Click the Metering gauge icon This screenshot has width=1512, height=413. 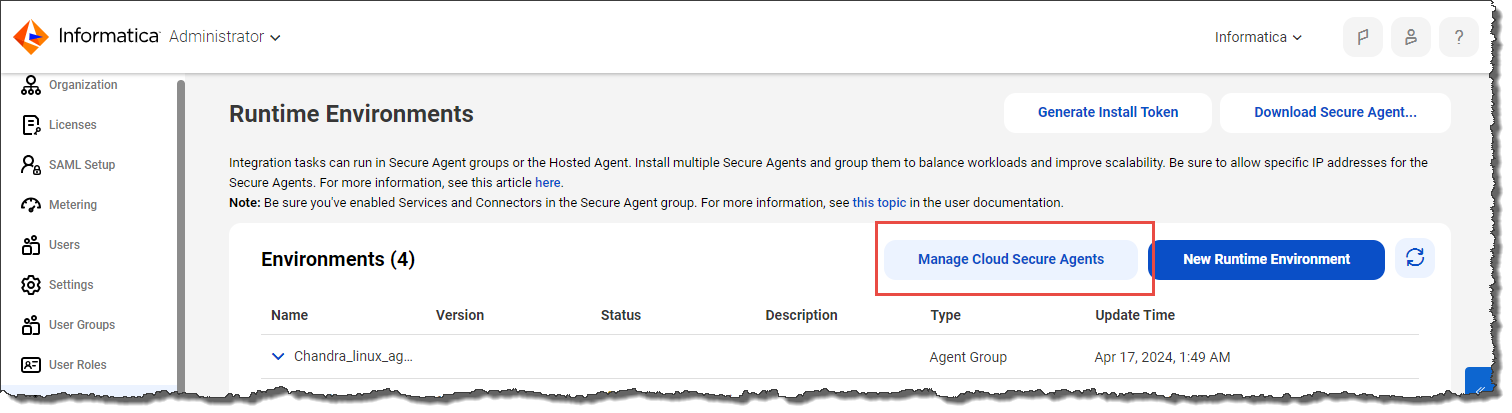pyautogui.click(x=31, y=205)
